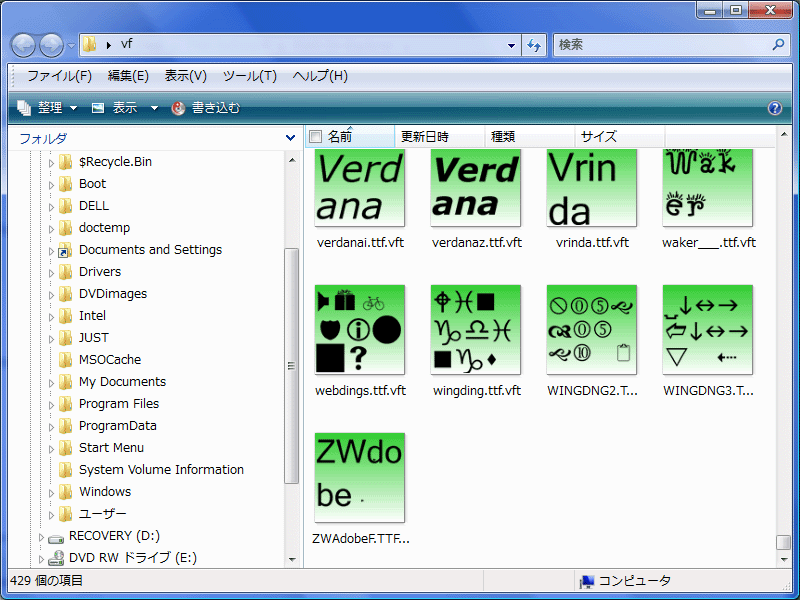Screen dimensions: 800x600
Task: Select the DVD RW drive (E:) icon
Action: (56, 558)
